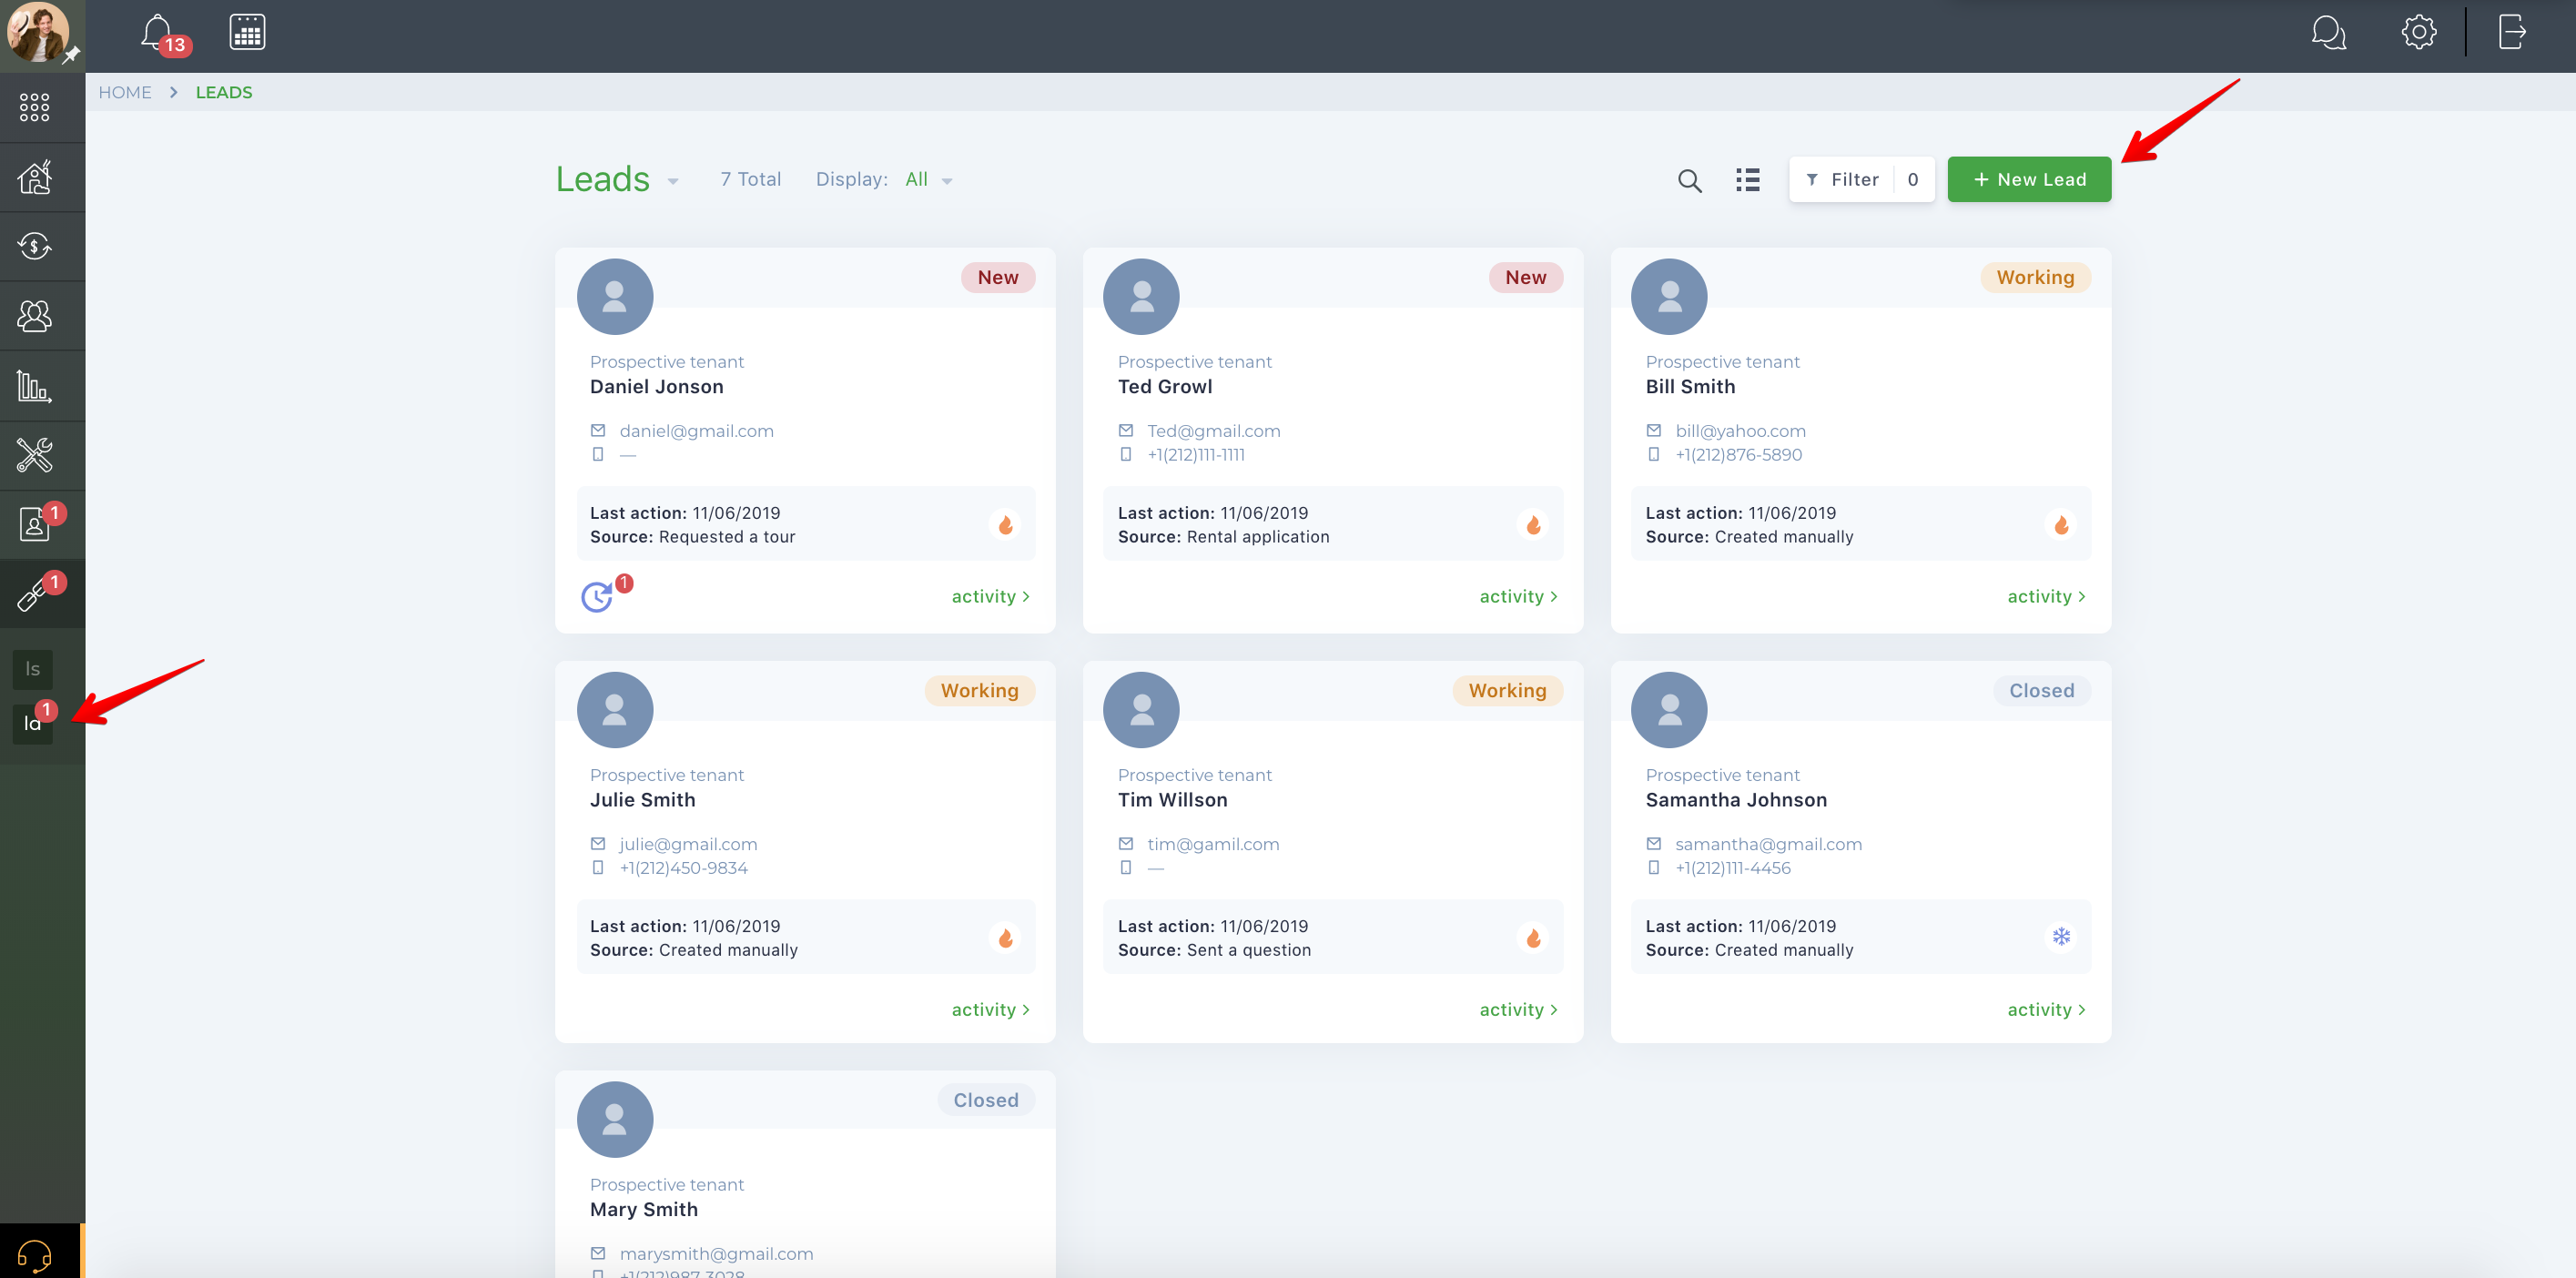Click the hot flame icon on Julie Smith card
Screen dimensions: 2576x1278
coord(1005,938)
